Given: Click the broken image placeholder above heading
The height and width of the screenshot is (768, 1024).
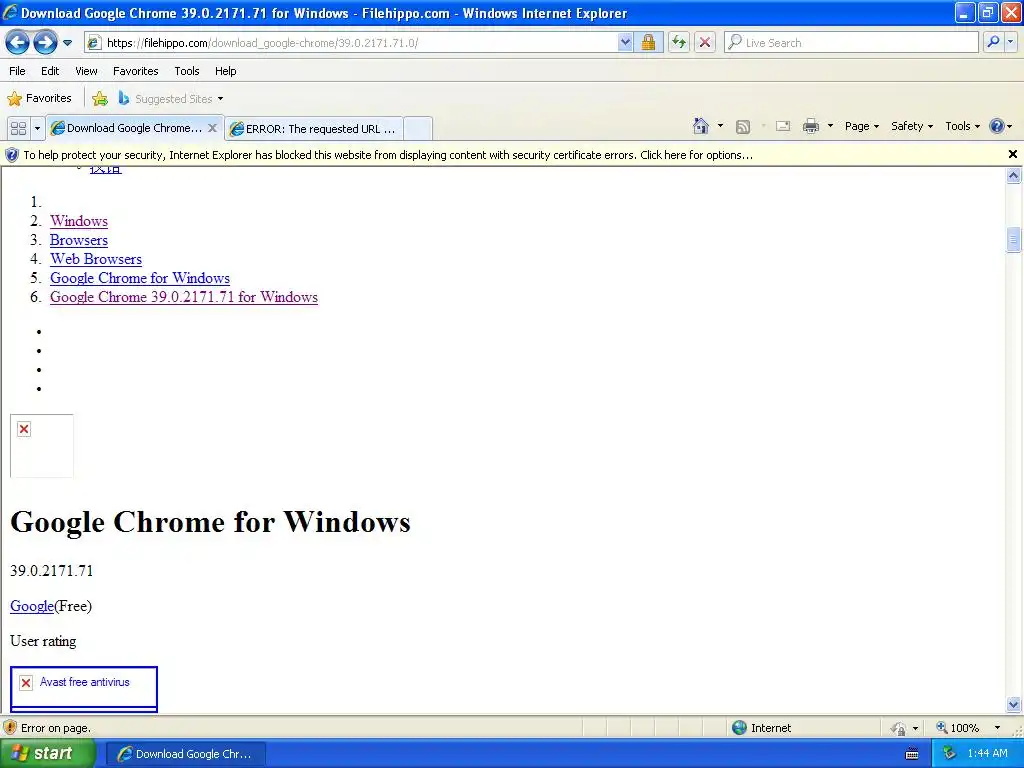Looking at the screenshot, I should [42, 446].
